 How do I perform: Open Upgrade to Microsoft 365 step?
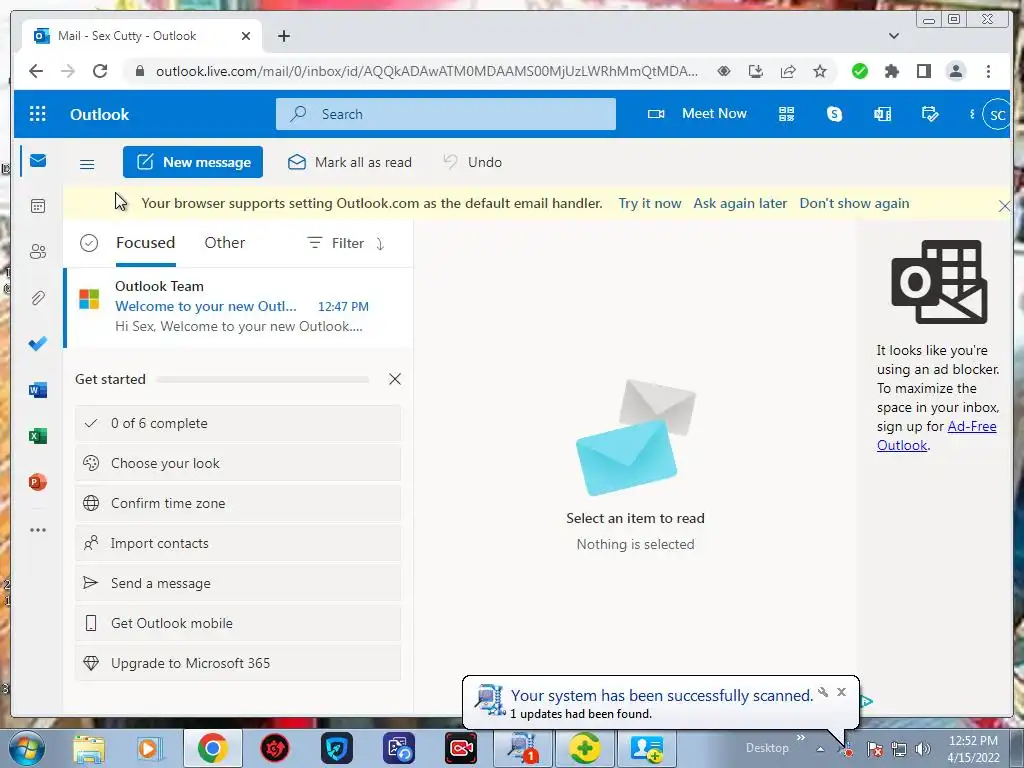click(x=238, y=663)
